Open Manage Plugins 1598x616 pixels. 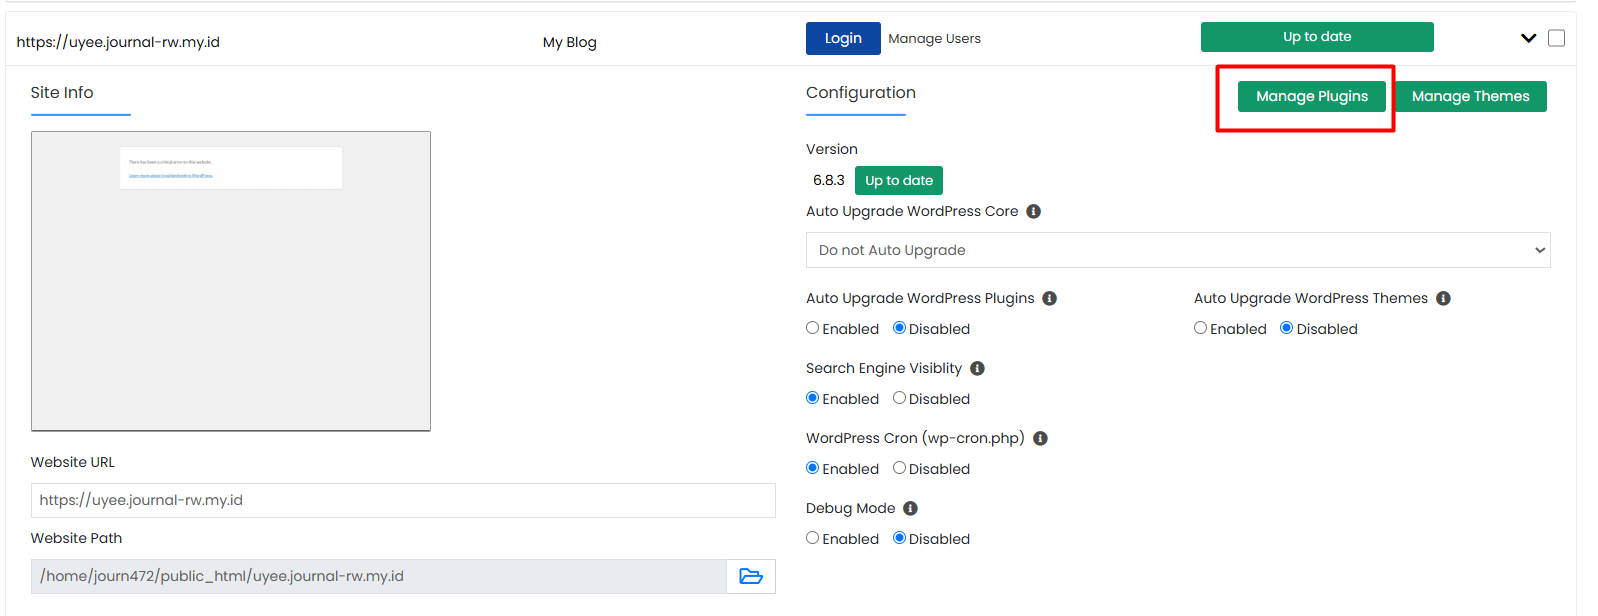coord(1311,96)
